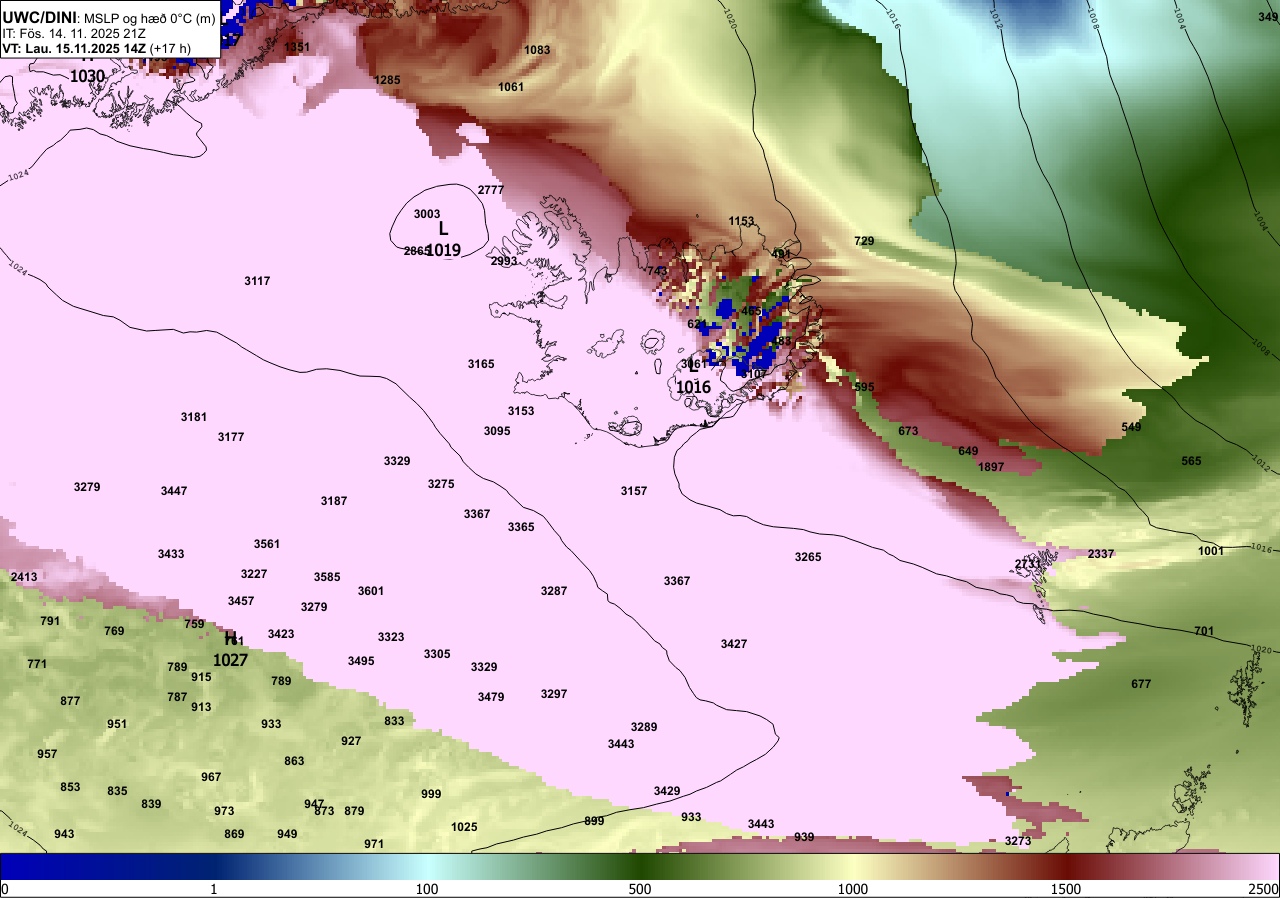Select the 3427 value
The height and width of the screenshot is (898, 1280).
pyautogui.click(x=734, y=644)
